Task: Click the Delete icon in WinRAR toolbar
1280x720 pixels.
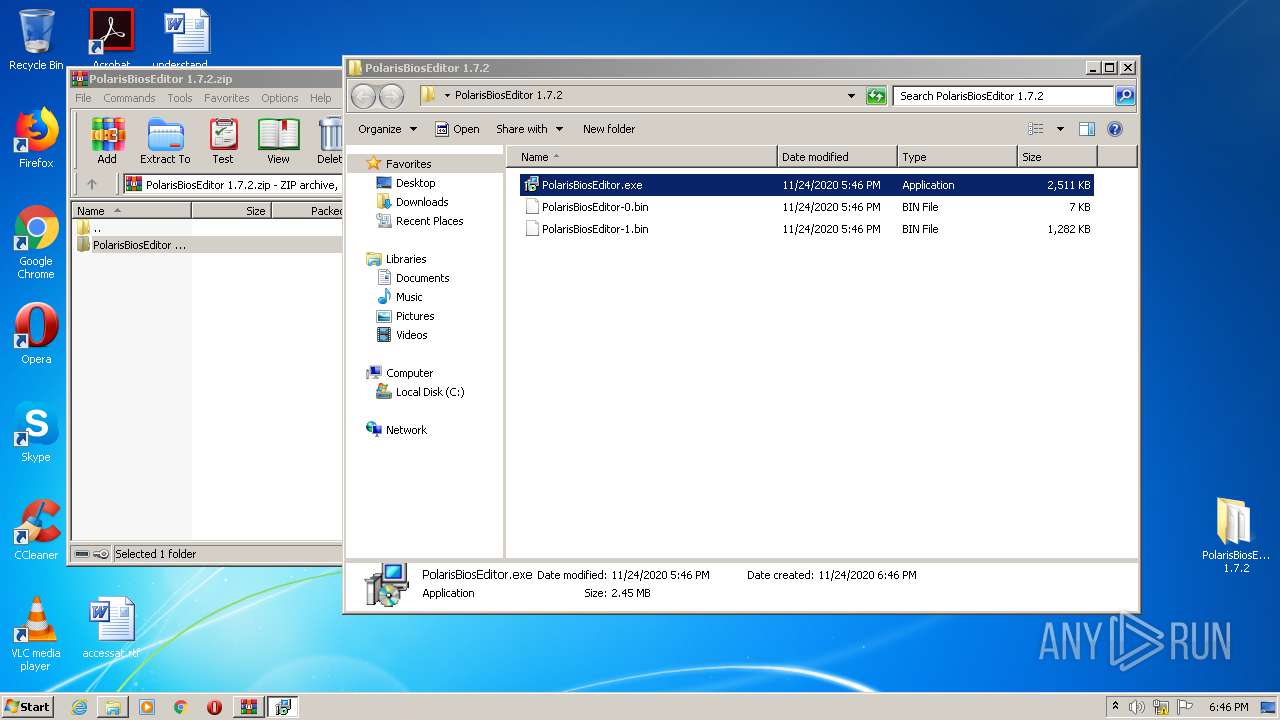Action: click(x=329, y=141)
